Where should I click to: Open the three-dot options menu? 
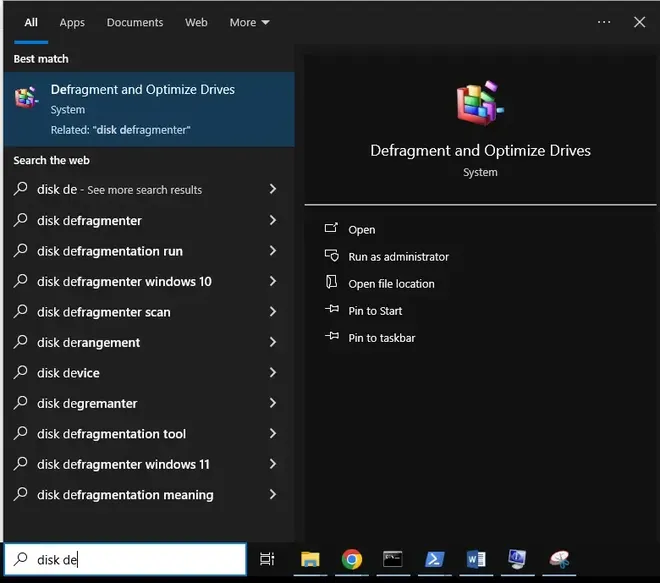604,22
